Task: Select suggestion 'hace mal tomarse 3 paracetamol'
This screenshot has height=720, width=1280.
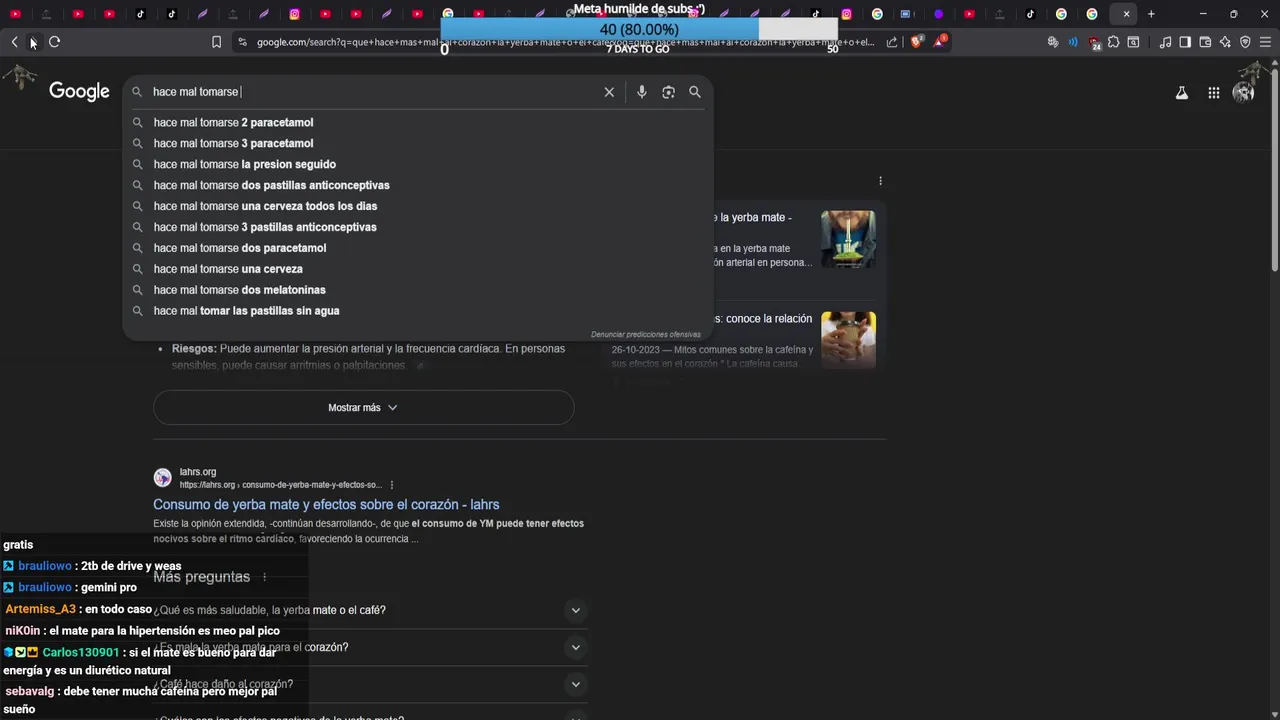Action: pos(417,143)
